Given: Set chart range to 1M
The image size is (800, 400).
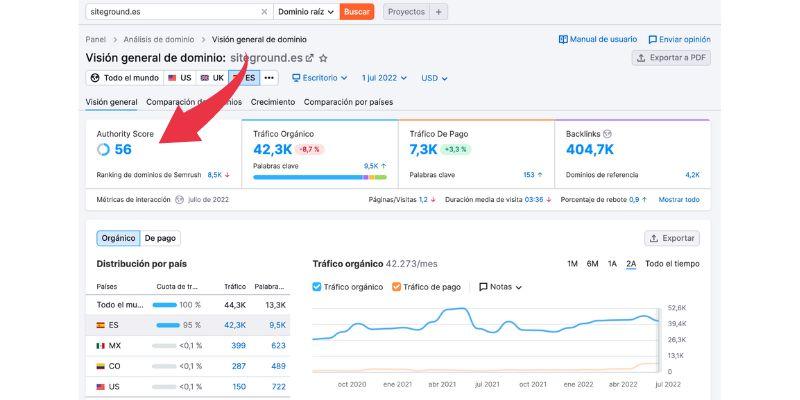Looking at the screenshot, I should (x=572, y=264).
